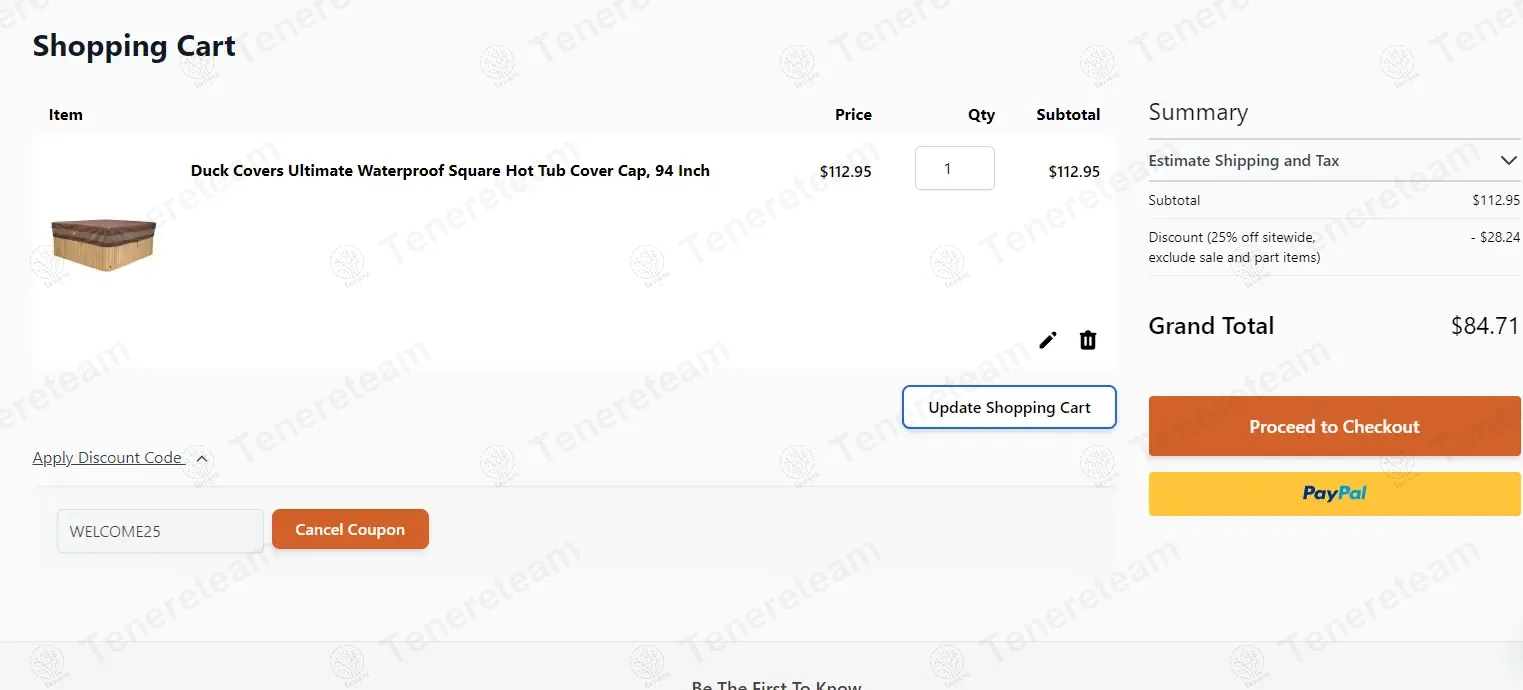1523x690 pixels.
Task: Open the Duck Covers product name link
Action: pyautogui.click(x=450, y=171)
